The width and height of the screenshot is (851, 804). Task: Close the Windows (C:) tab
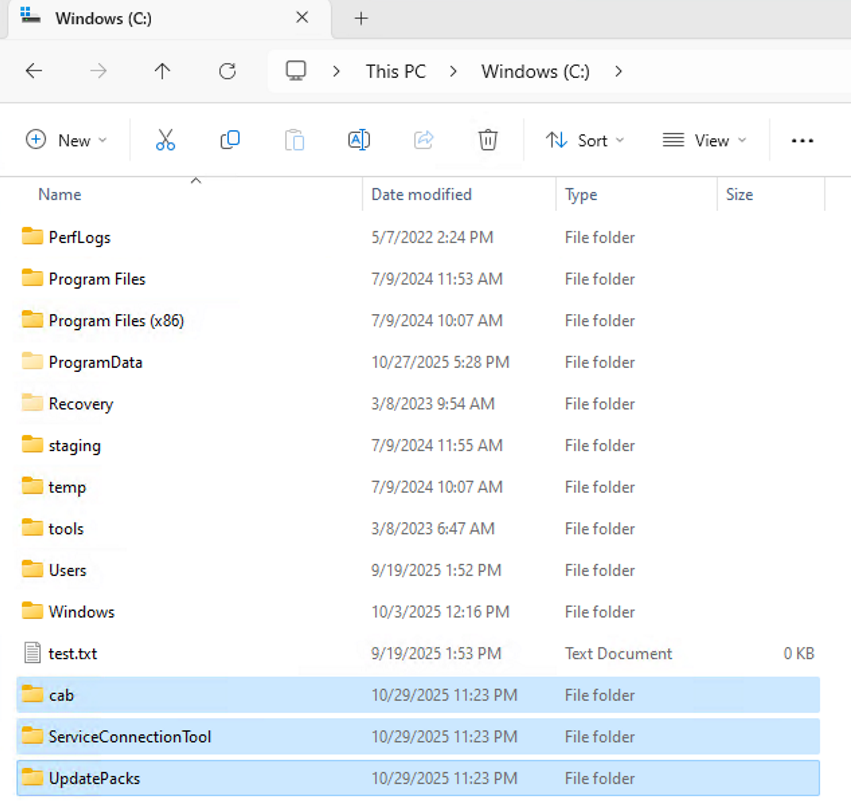pyautogui.click(x=301, y=18)
